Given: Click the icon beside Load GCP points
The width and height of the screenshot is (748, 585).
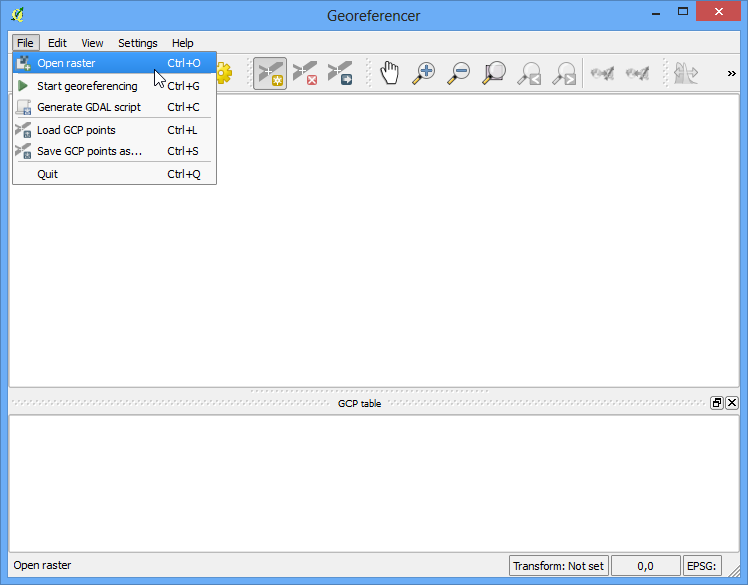Looking at the screenshot, I should [23, 130].
